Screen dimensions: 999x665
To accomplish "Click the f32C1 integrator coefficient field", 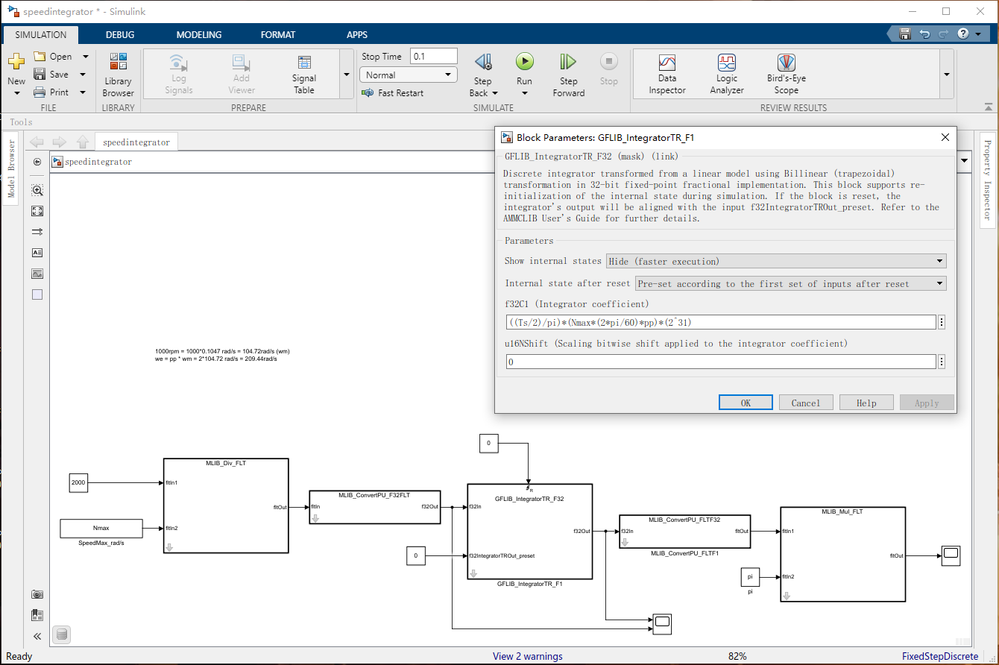I will (721, 322).
